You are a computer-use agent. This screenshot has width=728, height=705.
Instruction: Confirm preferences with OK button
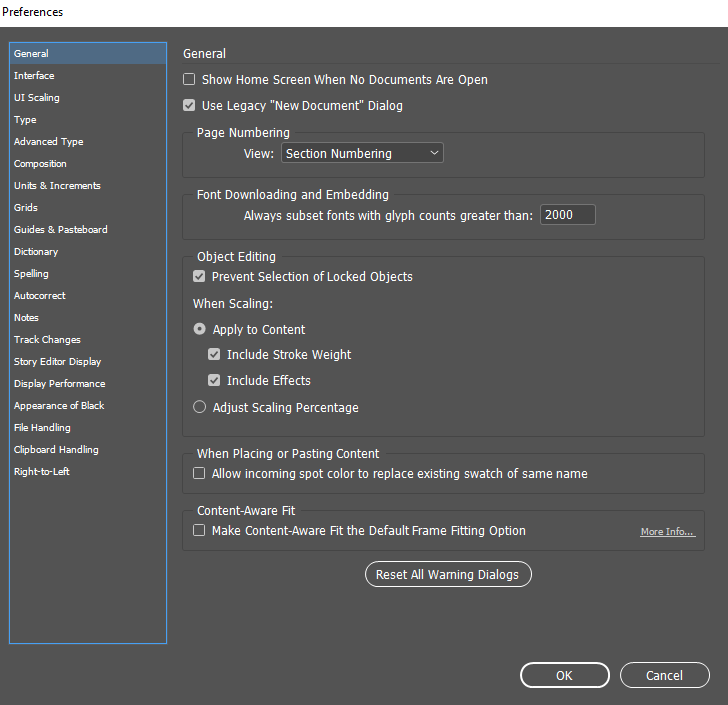[x=565, y=675]
